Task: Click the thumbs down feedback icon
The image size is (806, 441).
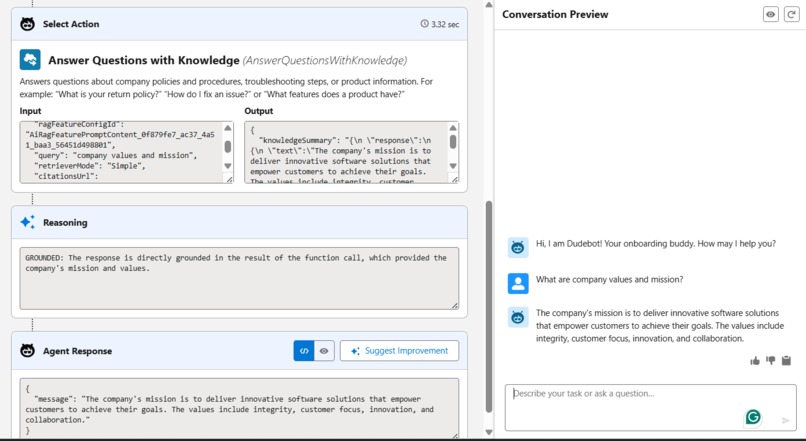Action: 771,361
